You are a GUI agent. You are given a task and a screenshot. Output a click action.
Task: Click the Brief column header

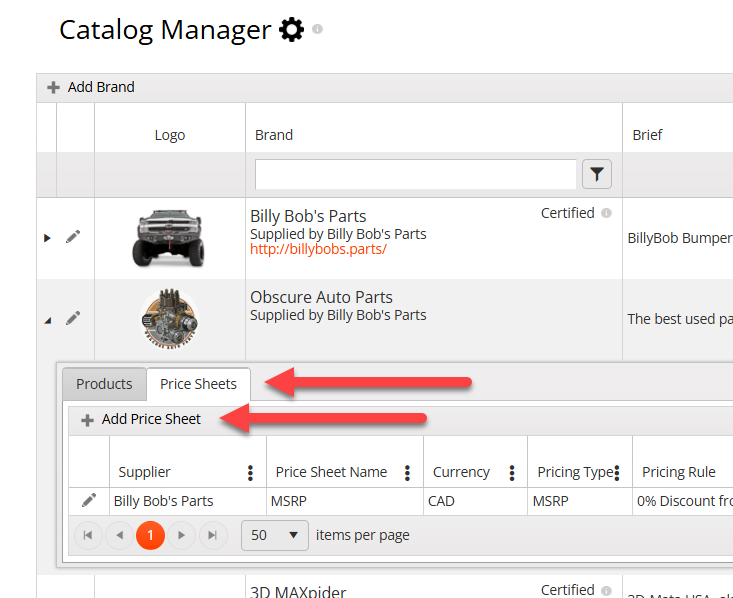pos(647,135)
